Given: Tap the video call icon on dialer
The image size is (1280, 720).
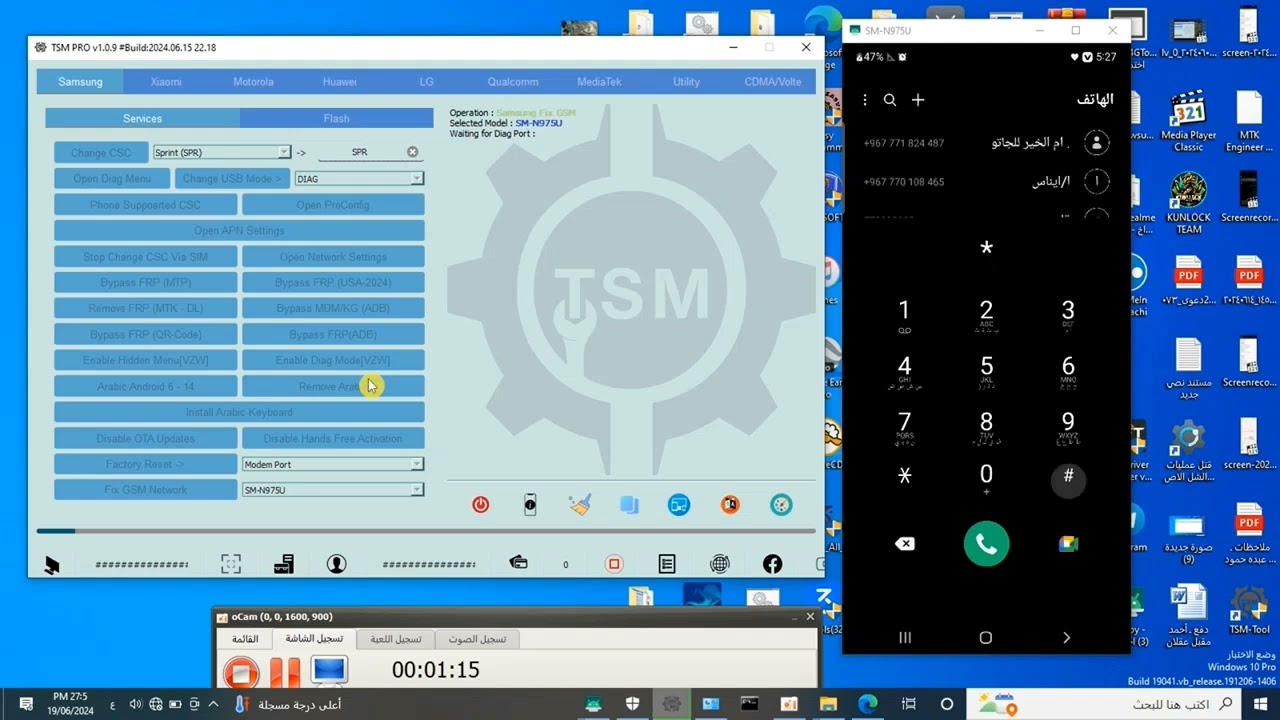Looking at the screenshot, I should 1068,544.
